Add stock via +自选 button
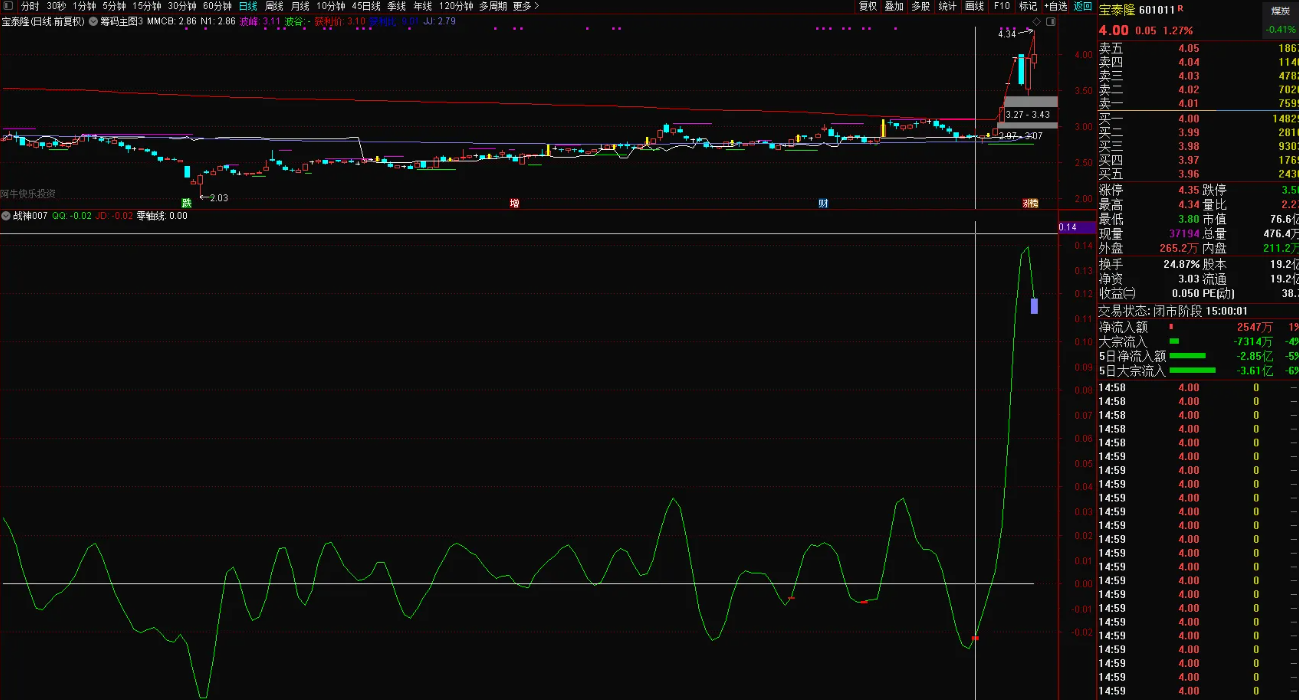This screenshot has width=1299, height=700. pyautogui.click(x=1056, y=6)
